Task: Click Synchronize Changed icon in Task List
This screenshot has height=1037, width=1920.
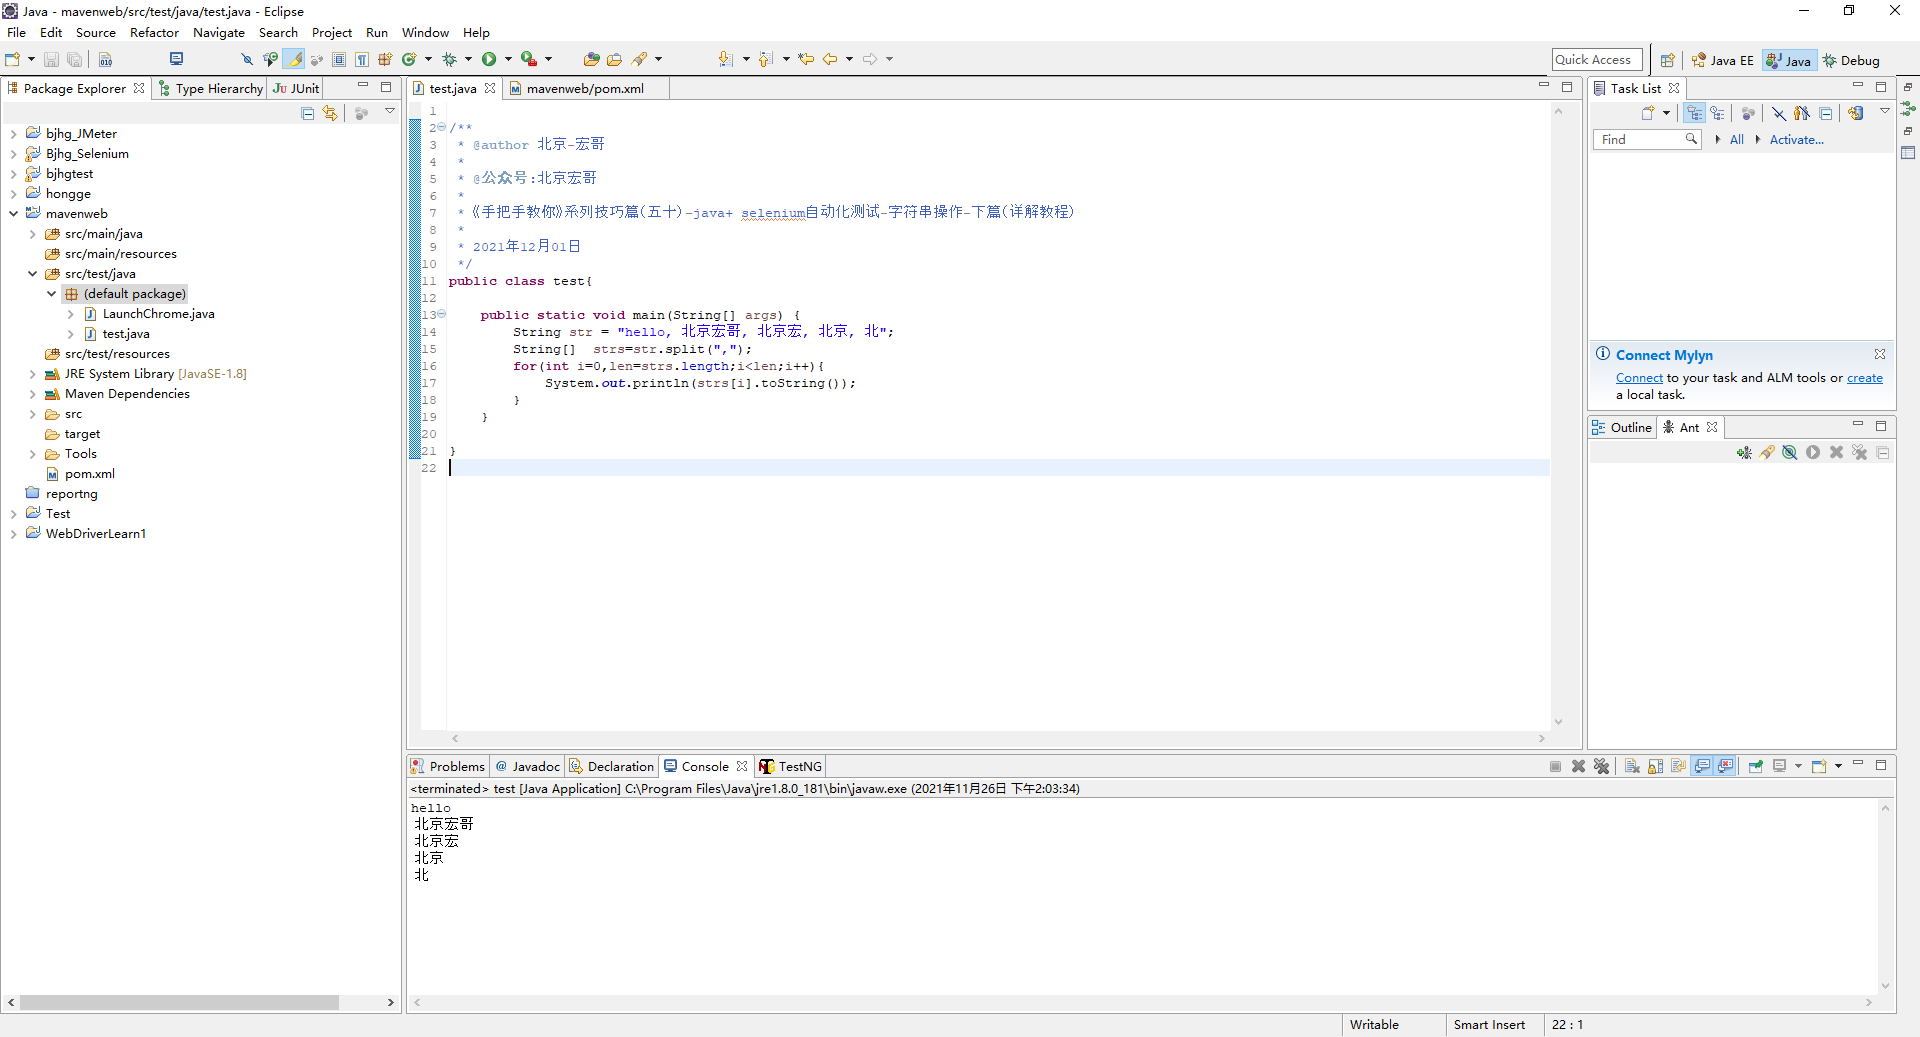Action: tap(1856, 113)
